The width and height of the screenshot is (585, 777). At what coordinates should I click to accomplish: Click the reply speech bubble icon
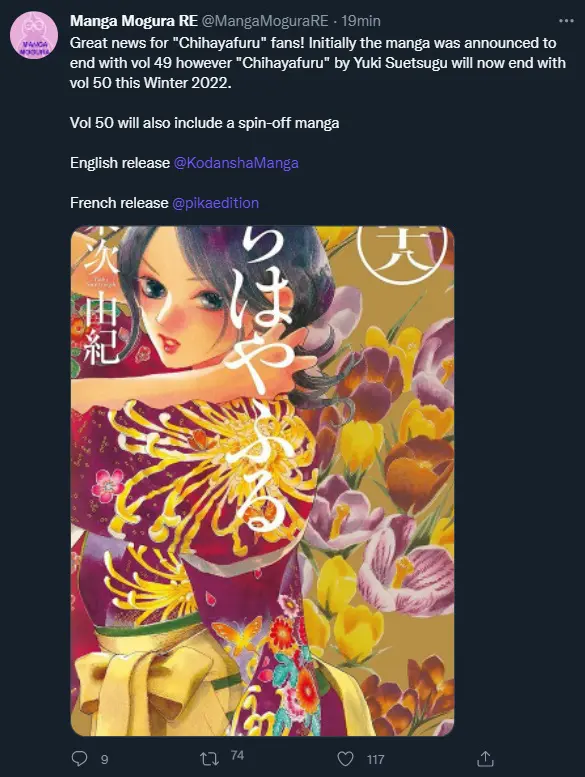click(79, 759)
